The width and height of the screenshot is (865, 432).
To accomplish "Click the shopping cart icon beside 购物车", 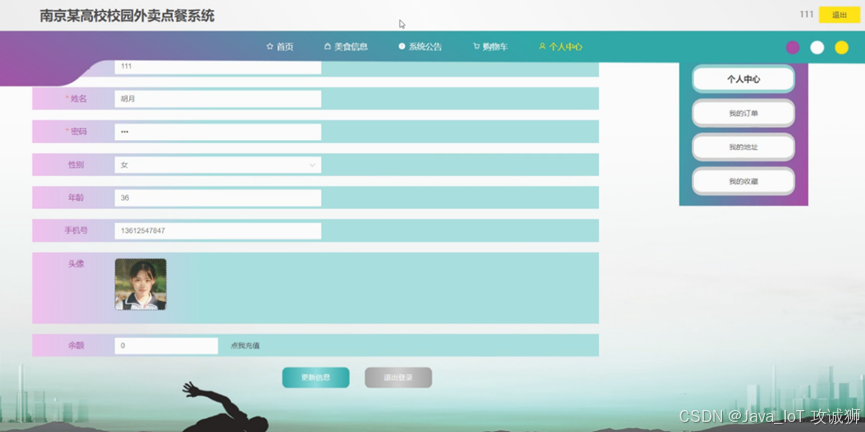I will coord(476,47).
